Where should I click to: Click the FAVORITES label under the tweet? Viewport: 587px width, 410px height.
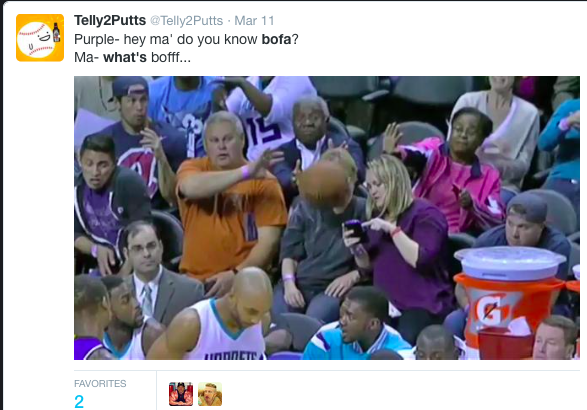tap(100, 383)
